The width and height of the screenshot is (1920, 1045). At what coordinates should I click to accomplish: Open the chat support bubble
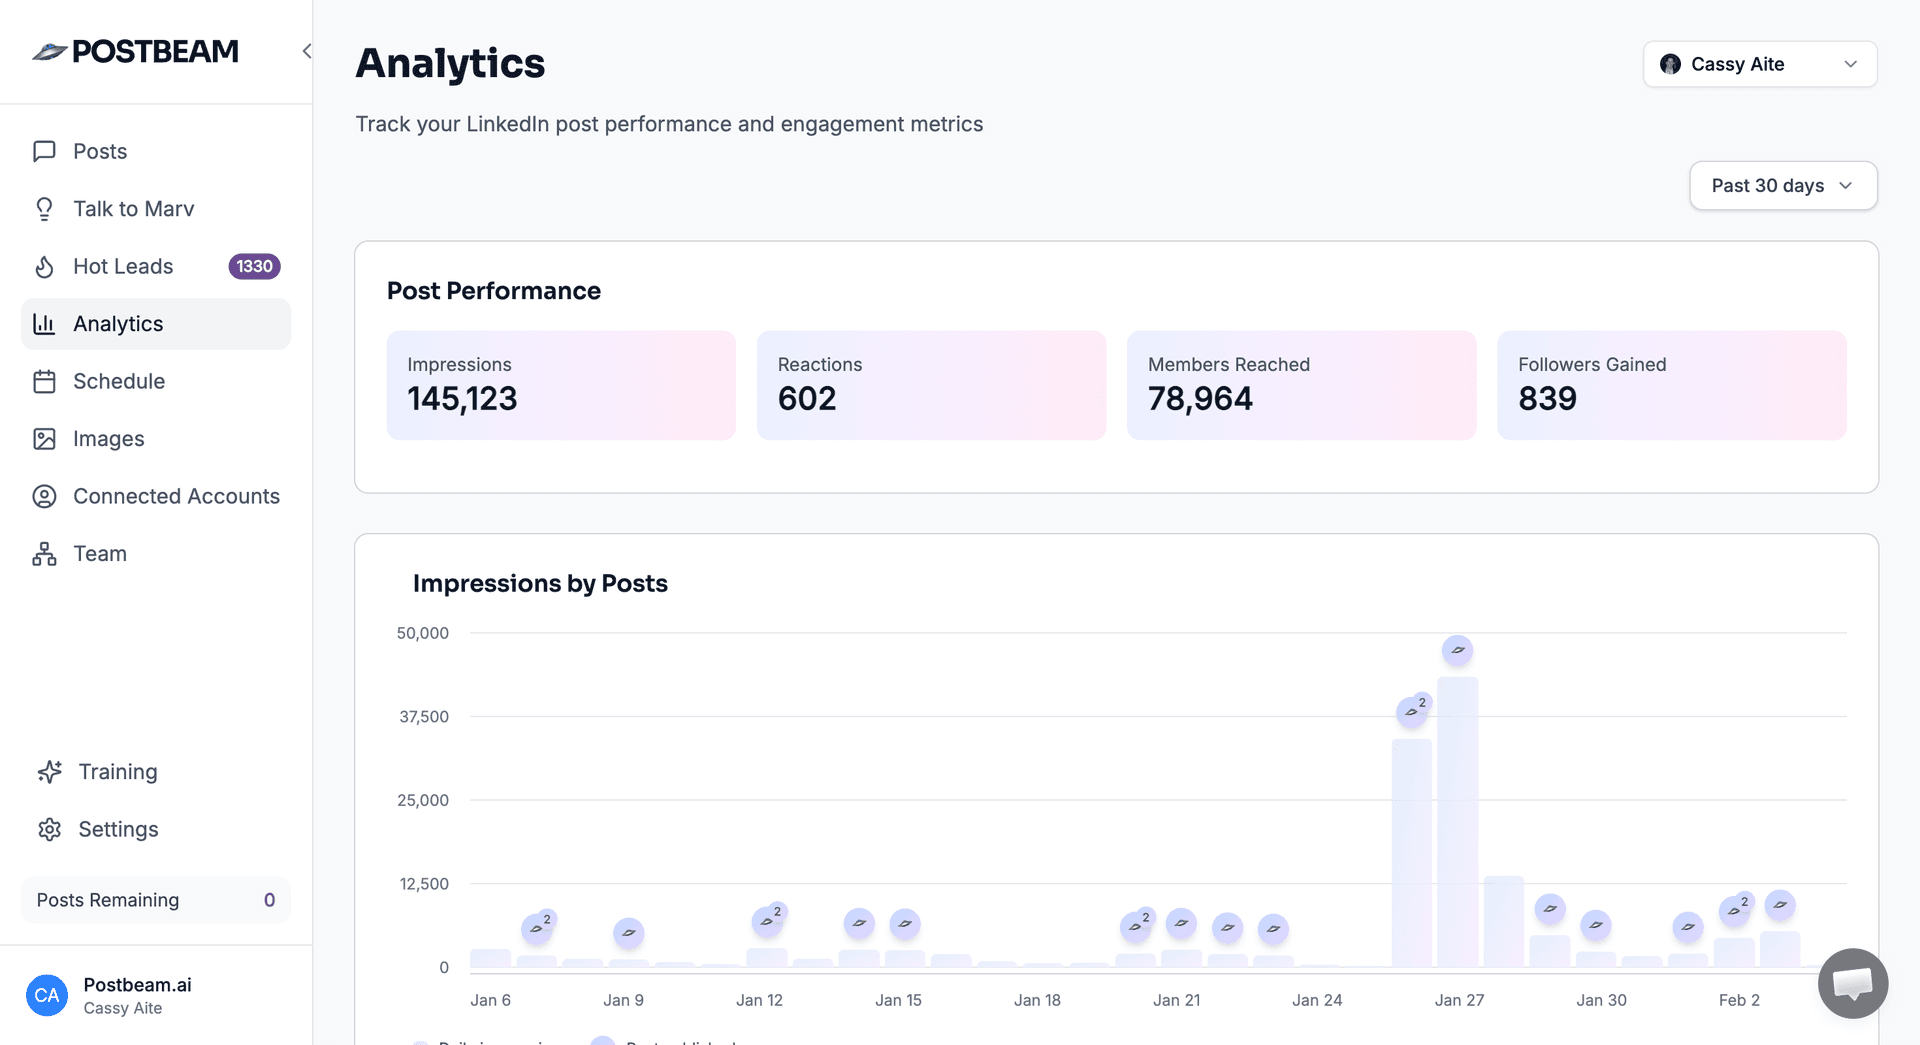click(x=1852, y=983)
